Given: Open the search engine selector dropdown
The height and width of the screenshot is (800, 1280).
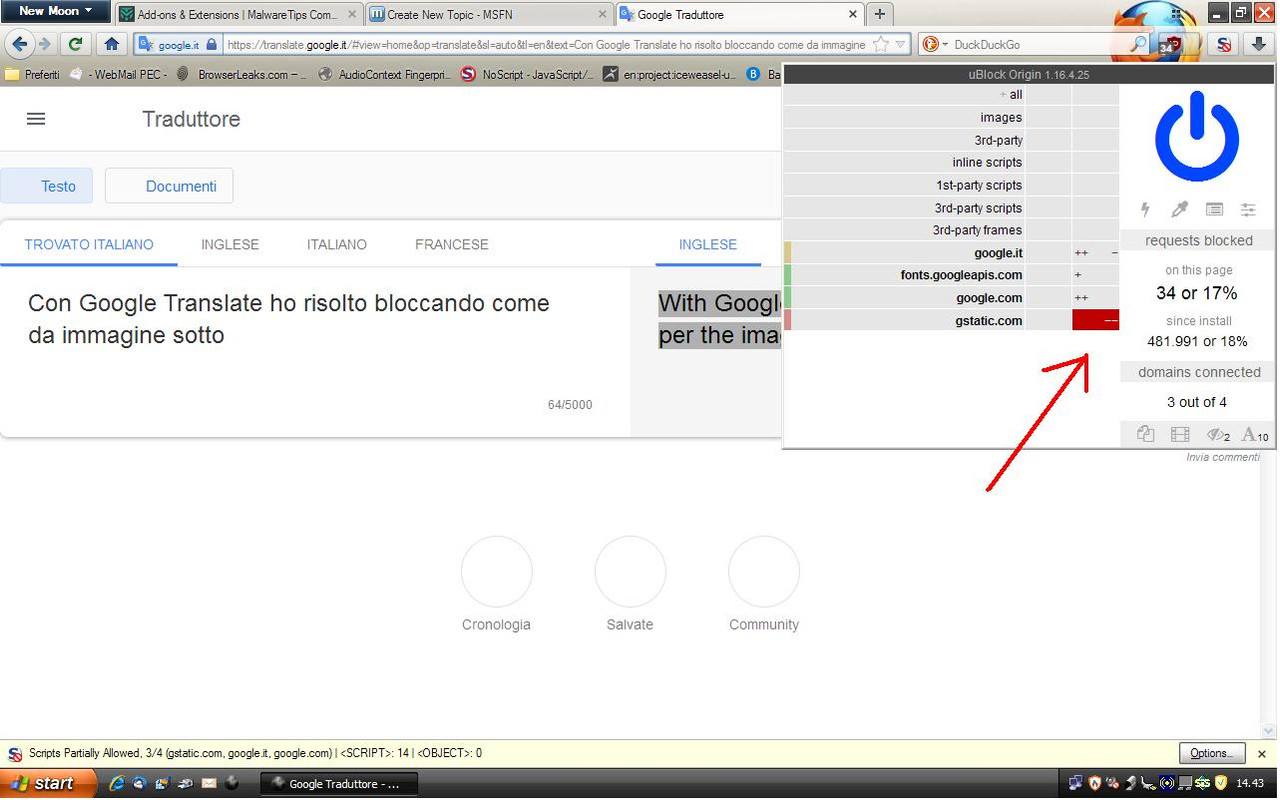Looking at the screenshot, I should pos(935,45).
